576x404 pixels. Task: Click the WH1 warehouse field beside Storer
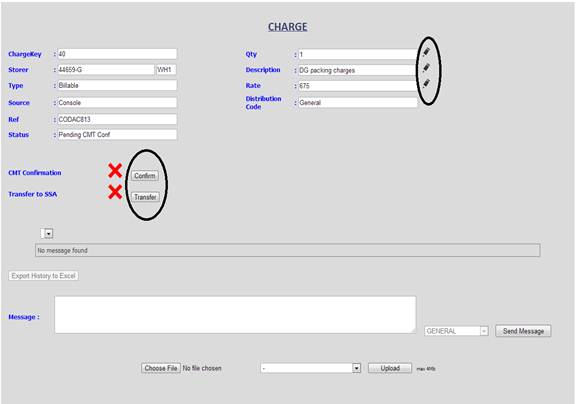[x=166, y=70]
